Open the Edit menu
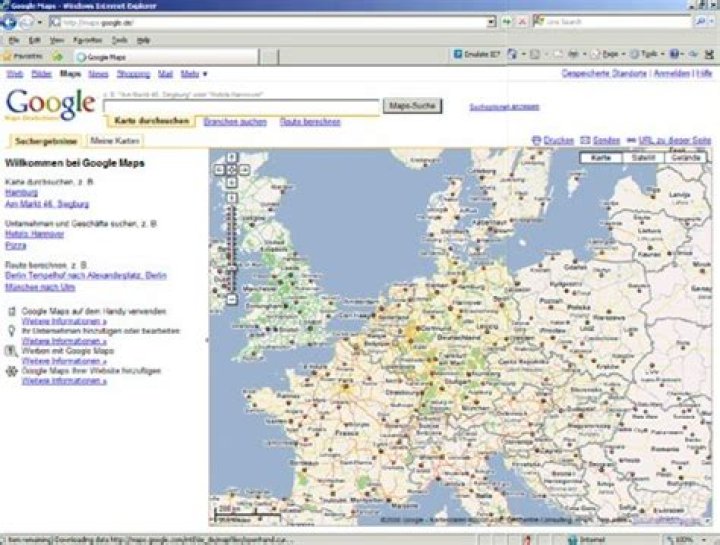 pyautogui.click(x=34, y=40)
